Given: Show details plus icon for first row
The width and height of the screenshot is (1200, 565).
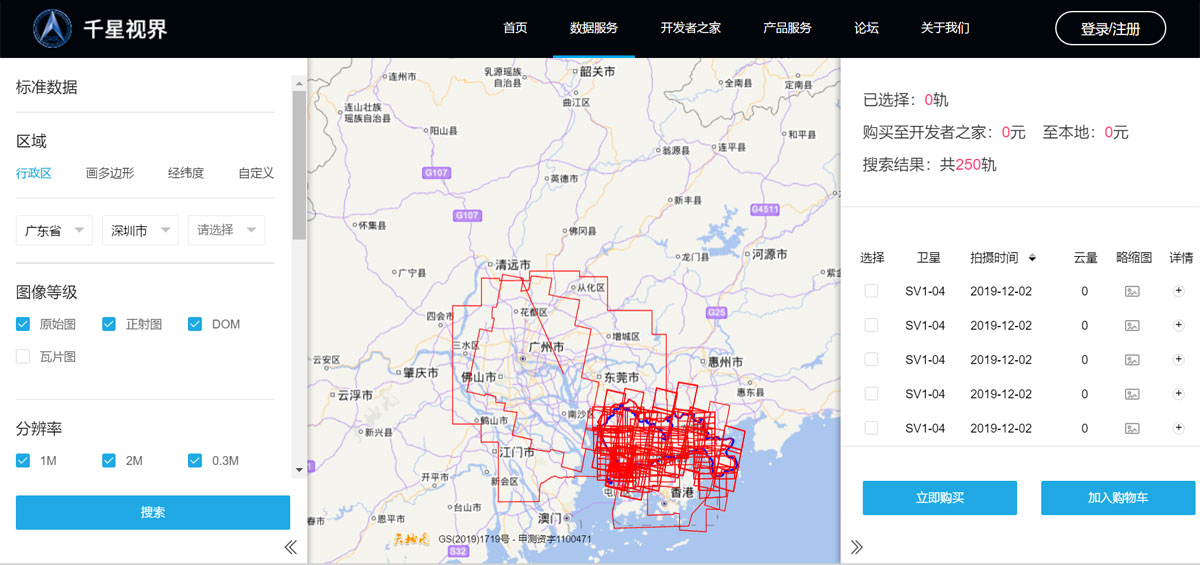Looking at the screenshot, I should pos(1178,291).
